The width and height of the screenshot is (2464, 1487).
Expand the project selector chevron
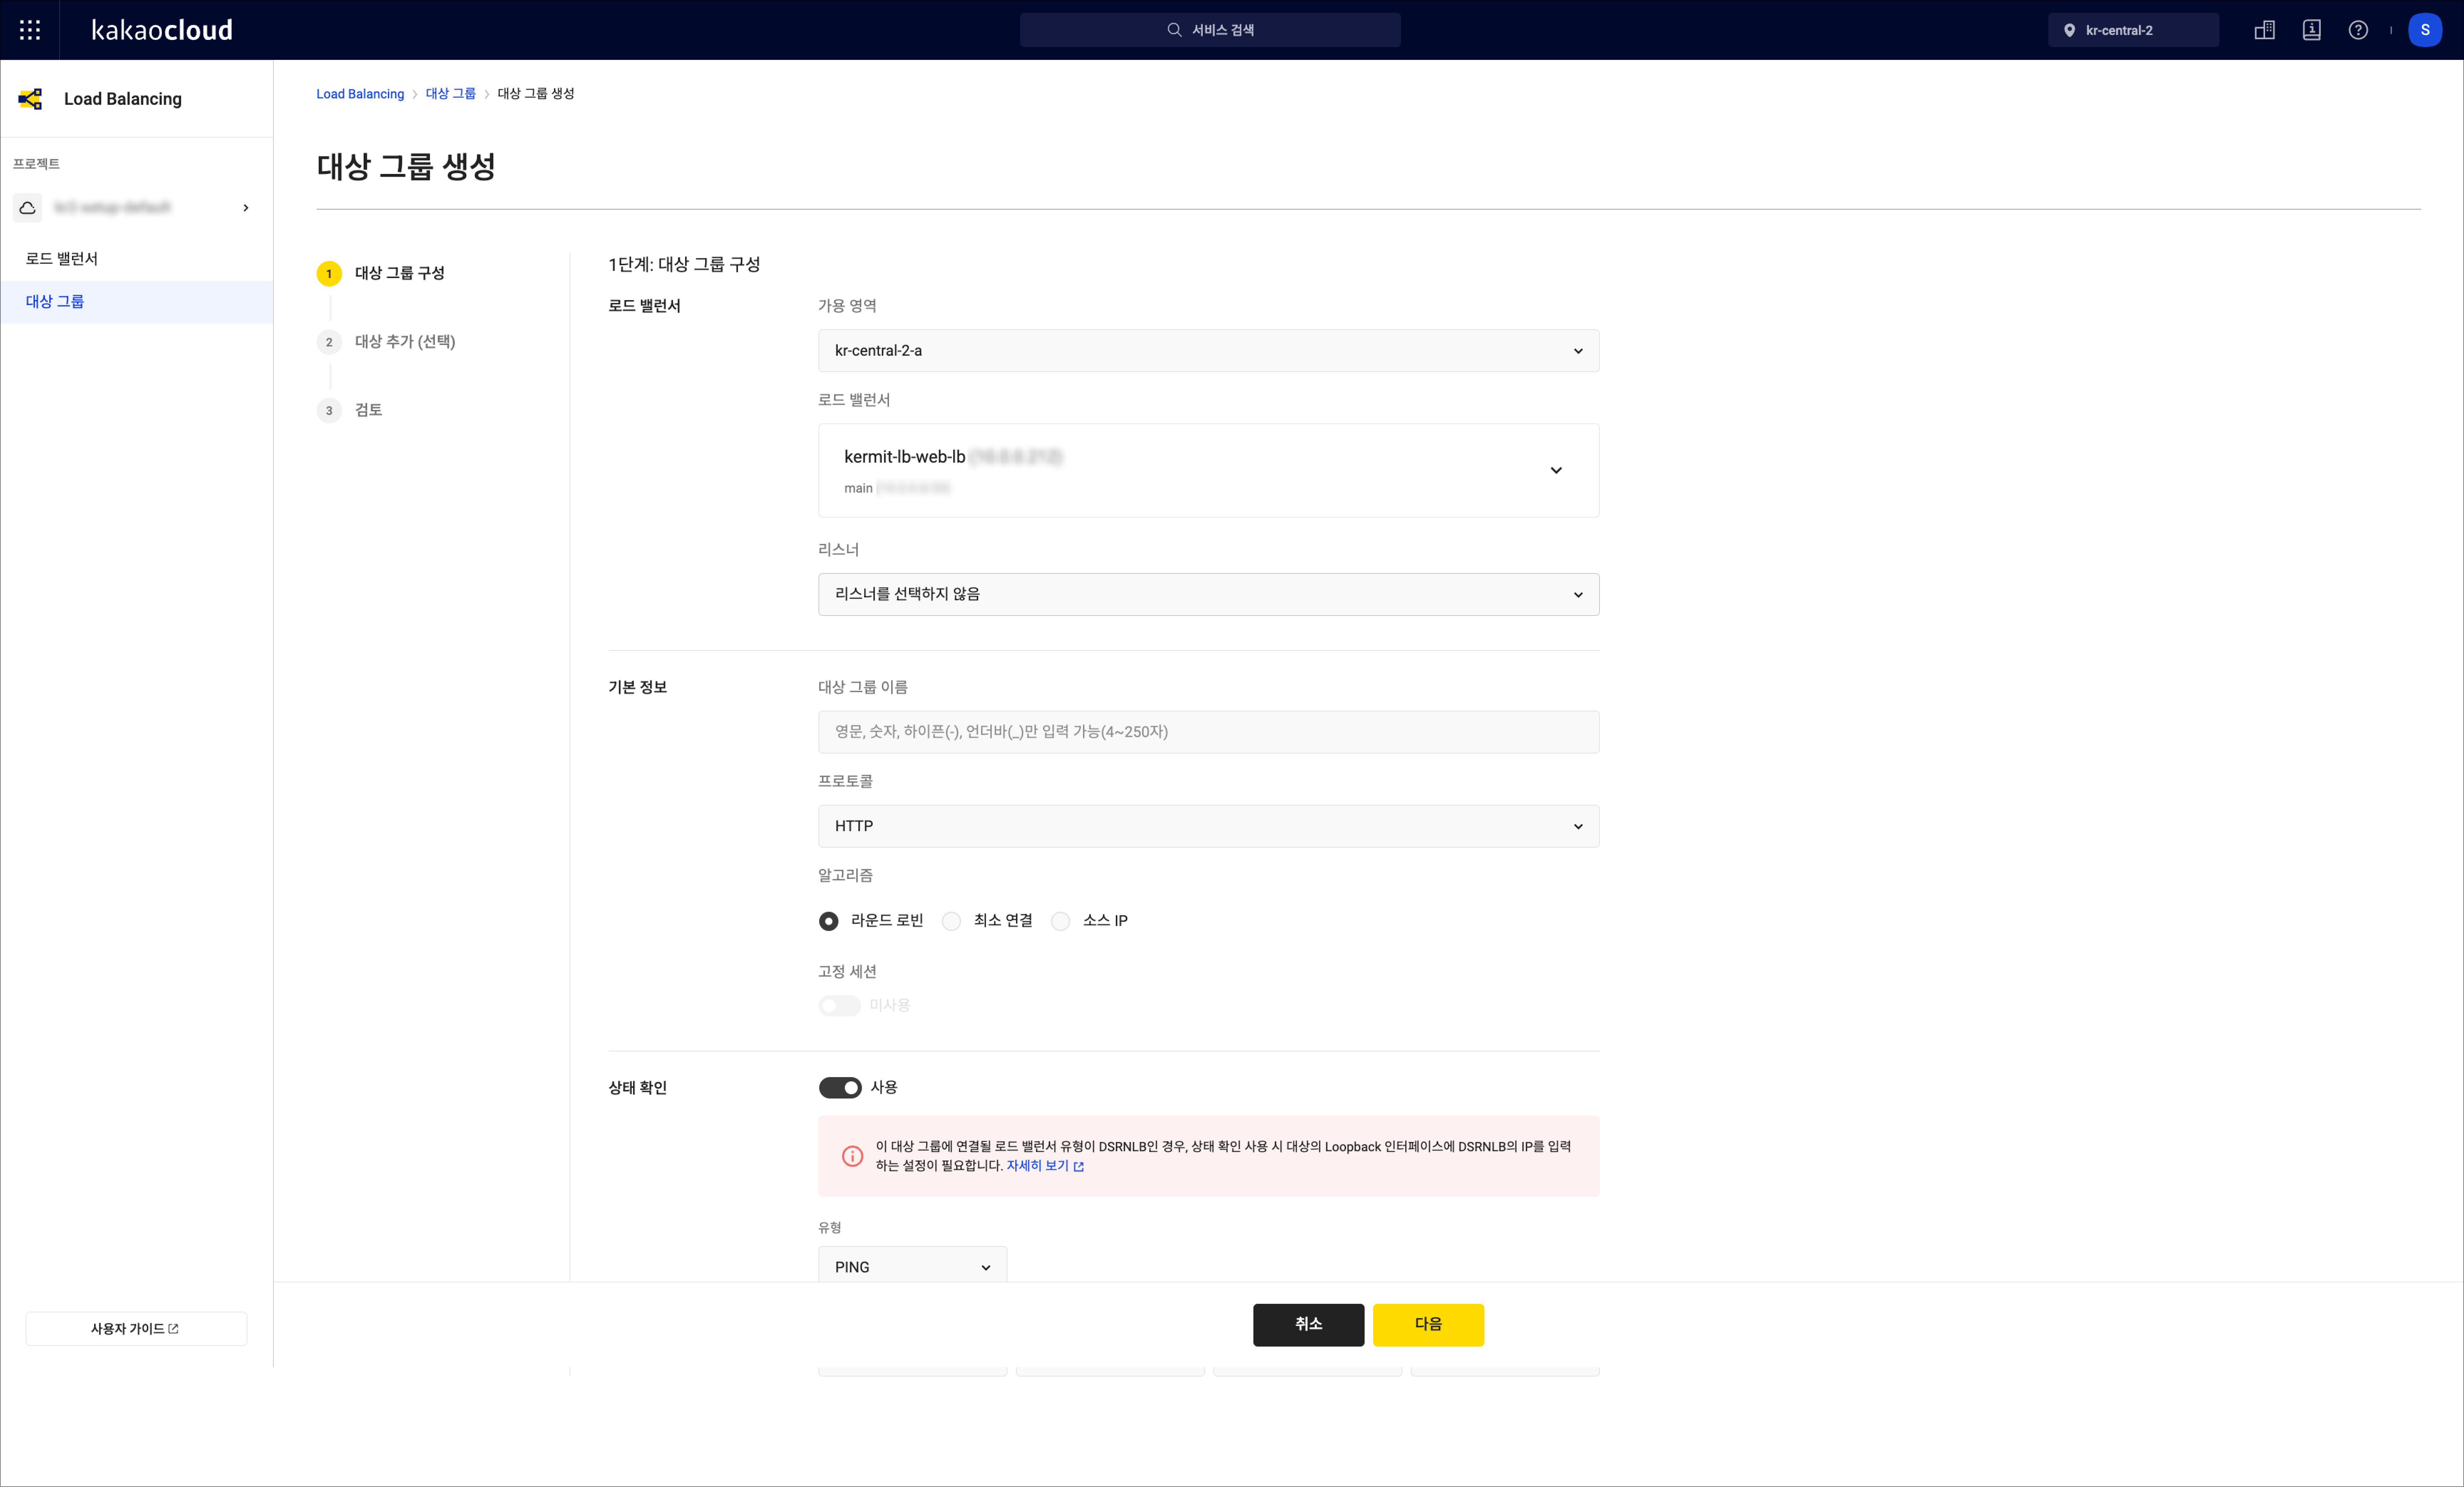(x=246, y=208)
